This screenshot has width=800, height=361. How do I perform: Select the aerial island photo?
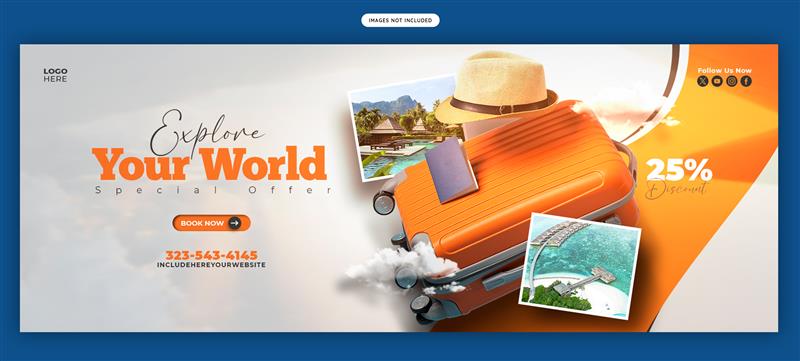579,267
